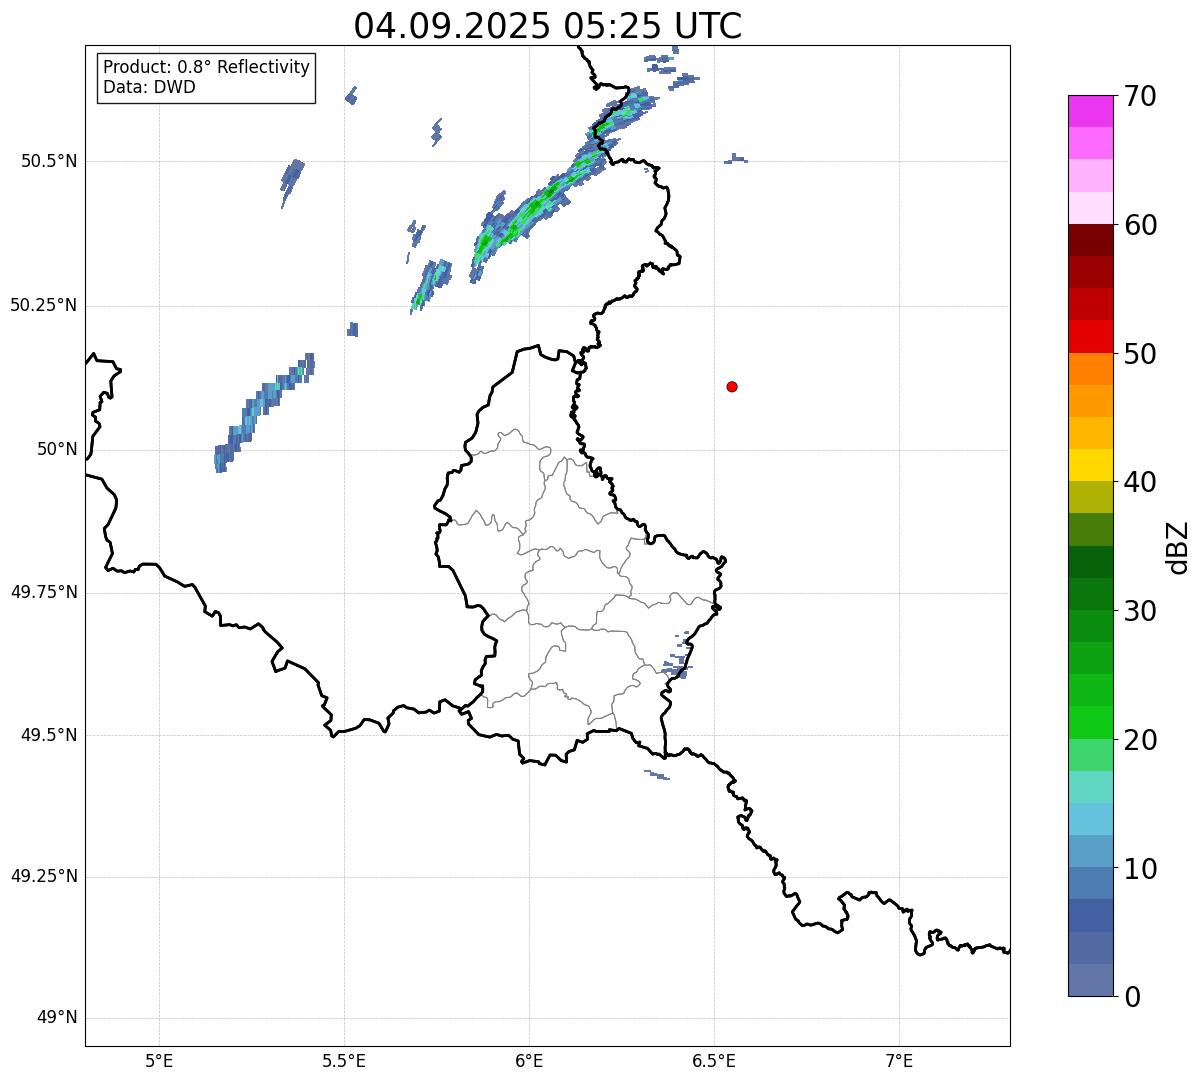
Task: Click the 49.75°N latitude label
Action: pyautogui.click(x=44, y=592)
